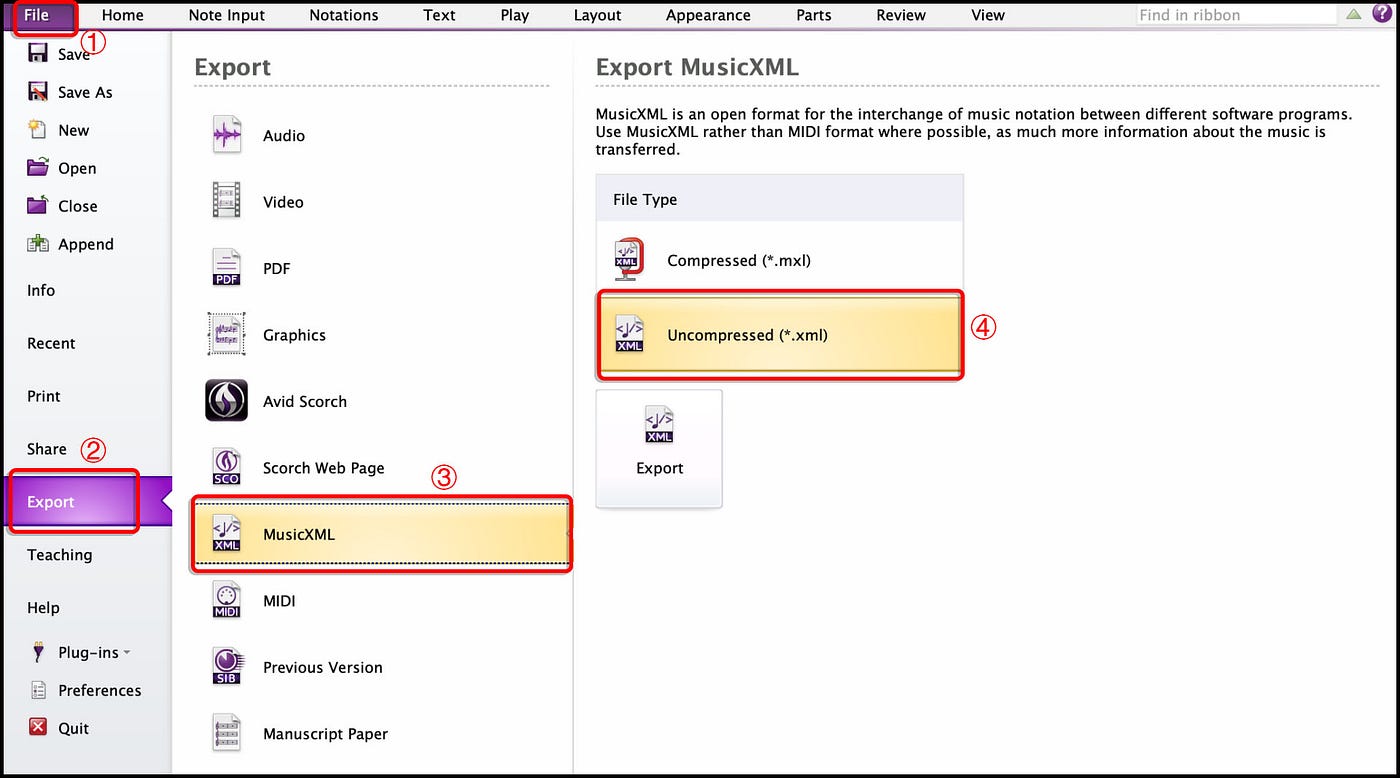Select the PDF text label
Viewport: 1400px width, 778px height.
(x=277, y=269)
